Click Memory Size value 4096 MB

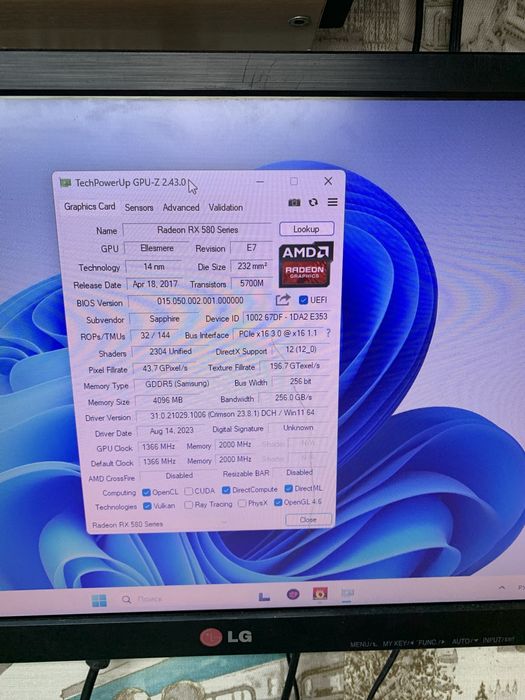click(168, 400)
